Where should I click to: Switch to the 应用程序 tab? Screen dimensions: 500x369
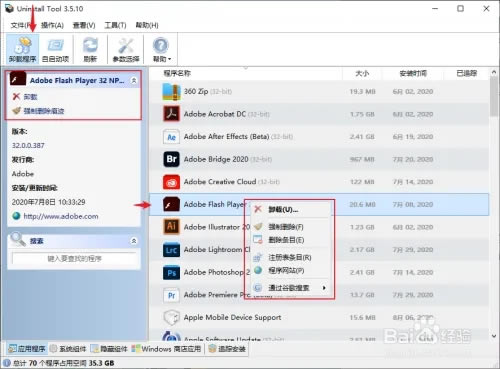tap(27, 349)
